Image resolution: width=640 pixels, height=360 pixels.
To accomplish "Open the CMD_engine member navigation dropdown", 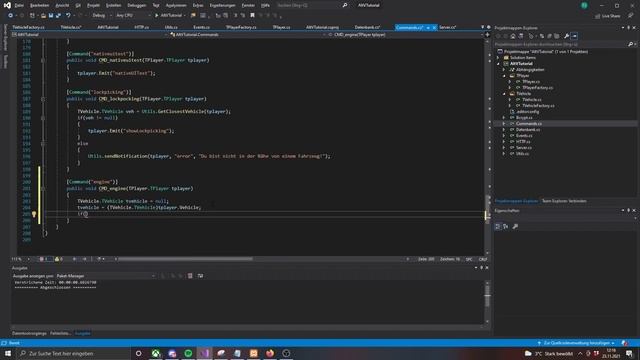I will tap(404, 35).
